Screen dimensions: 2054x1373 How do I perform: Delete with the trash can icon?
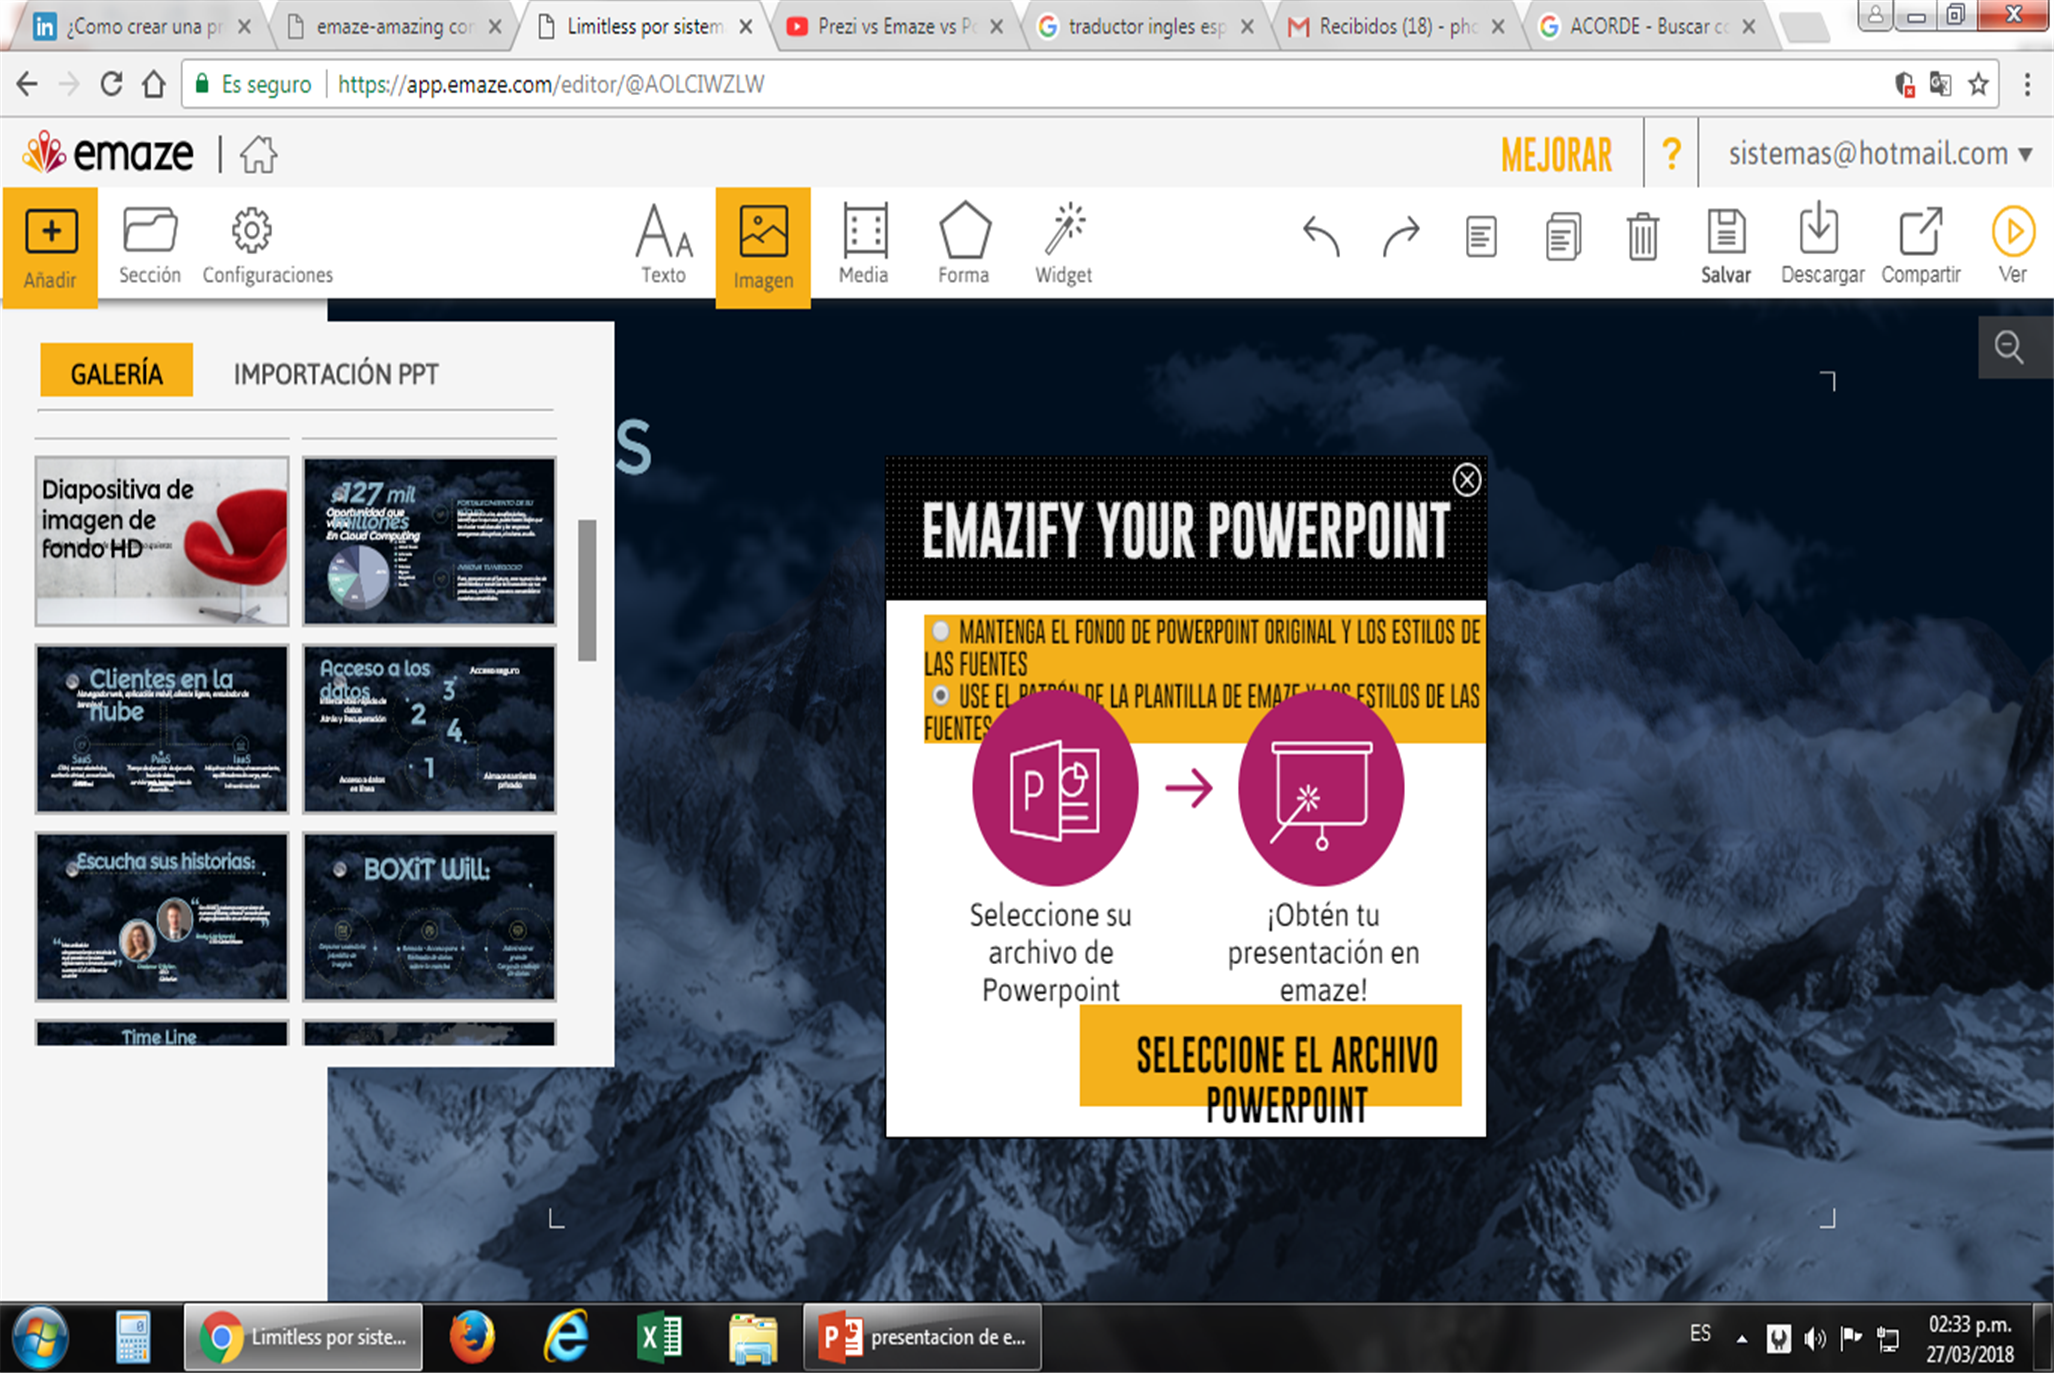(1642, 237)
